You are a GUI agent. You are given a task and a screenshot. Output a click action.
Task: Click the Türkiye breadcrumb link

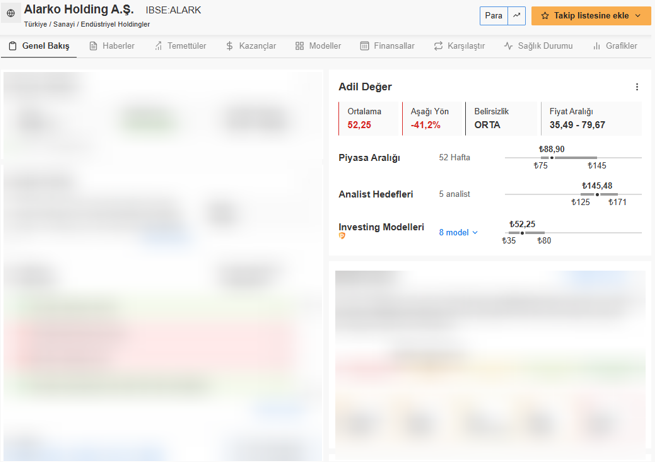coord(36,24)
